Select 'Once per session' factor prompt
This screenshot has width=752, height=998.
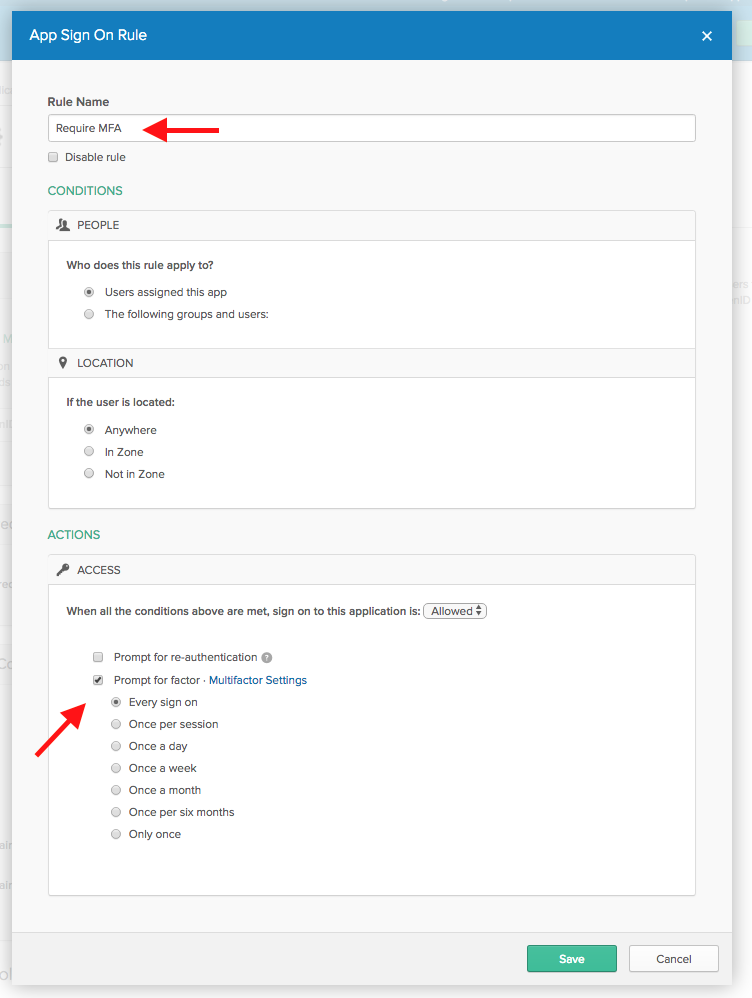click(x=116, y=724)
